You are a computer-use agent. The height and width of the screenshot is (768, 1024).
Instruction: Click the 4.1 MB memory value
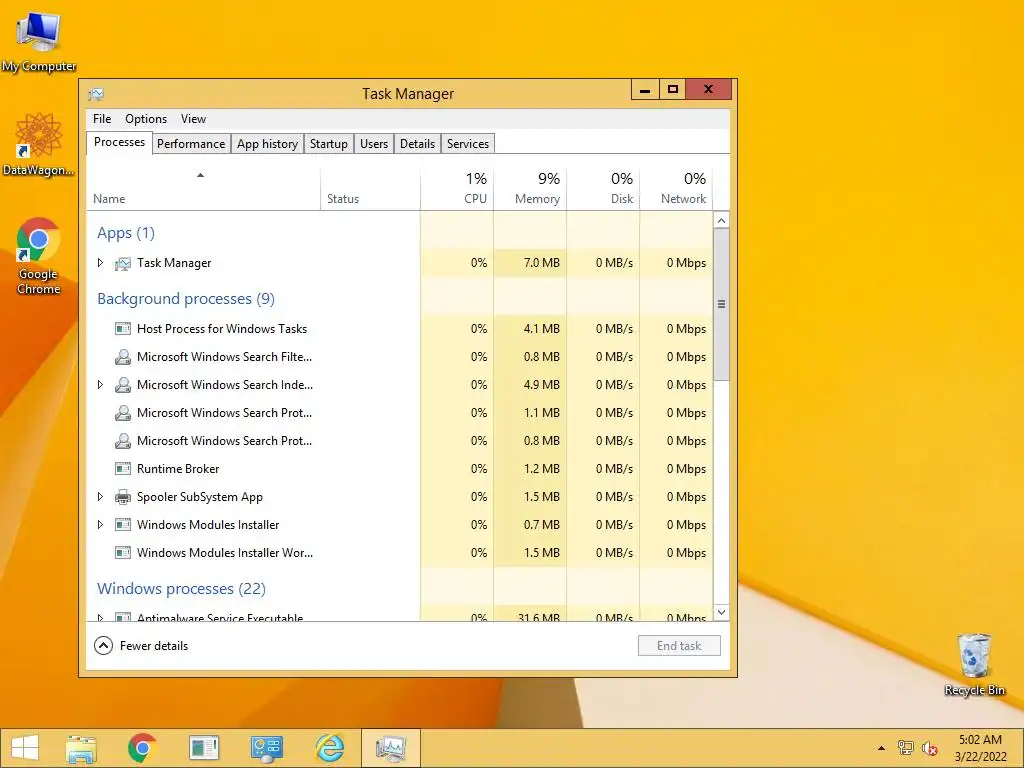point(541,328)
